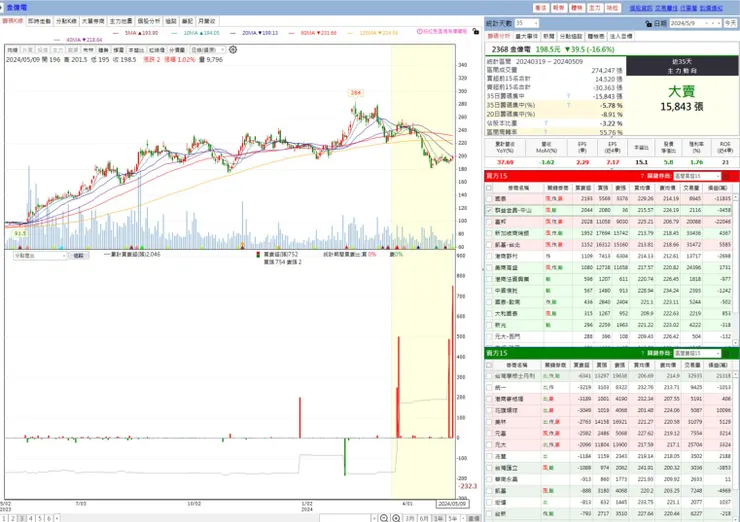
Task: Click help icon beside 區間周轉率
Action: (x=546, y=132)
